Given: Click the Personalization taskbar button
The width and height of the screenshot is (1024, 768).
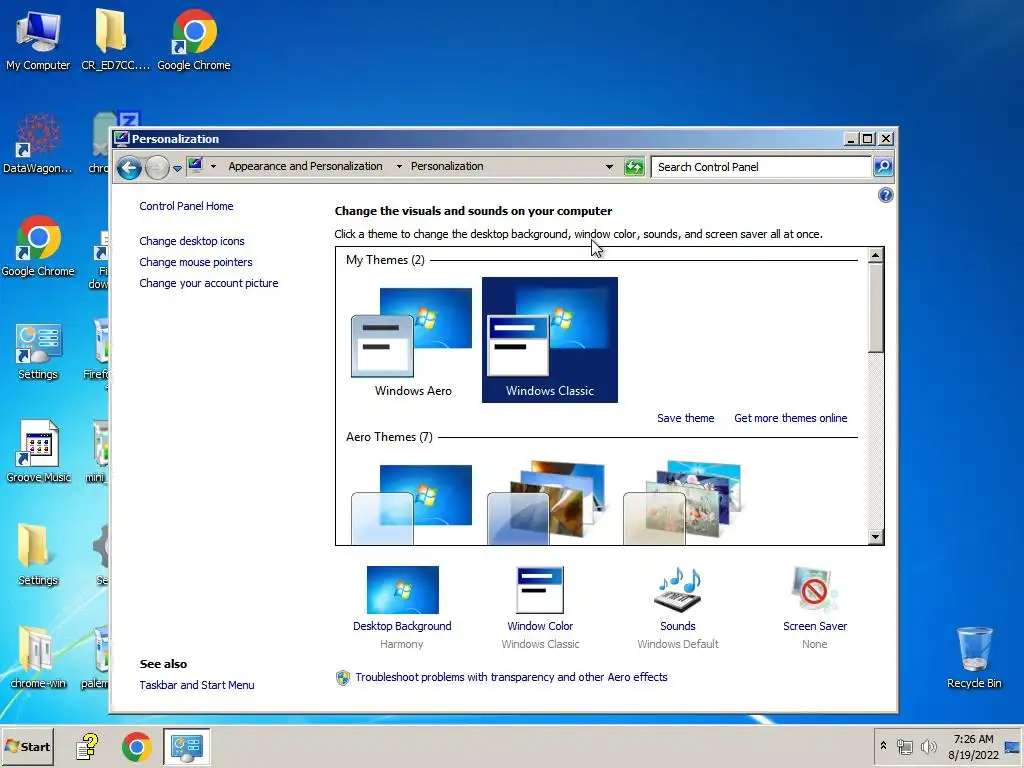Looking at the screenshot, I should pyautogui.click(x=187, y=746).
